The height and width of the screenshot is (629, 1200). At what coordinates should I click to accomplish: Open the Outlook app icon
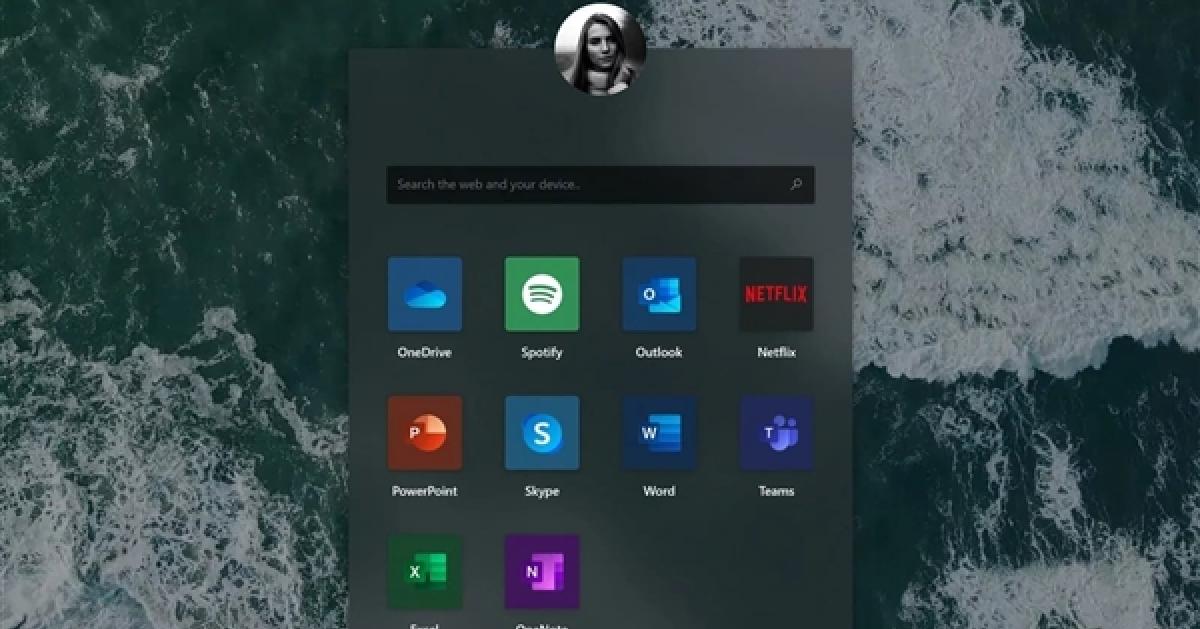point(659,294)
